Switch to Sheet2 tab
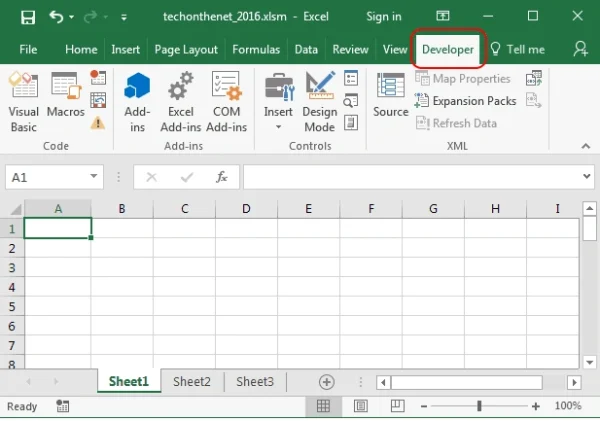The height and width of the screenshot is (421, 600). [x=192, y=382]
